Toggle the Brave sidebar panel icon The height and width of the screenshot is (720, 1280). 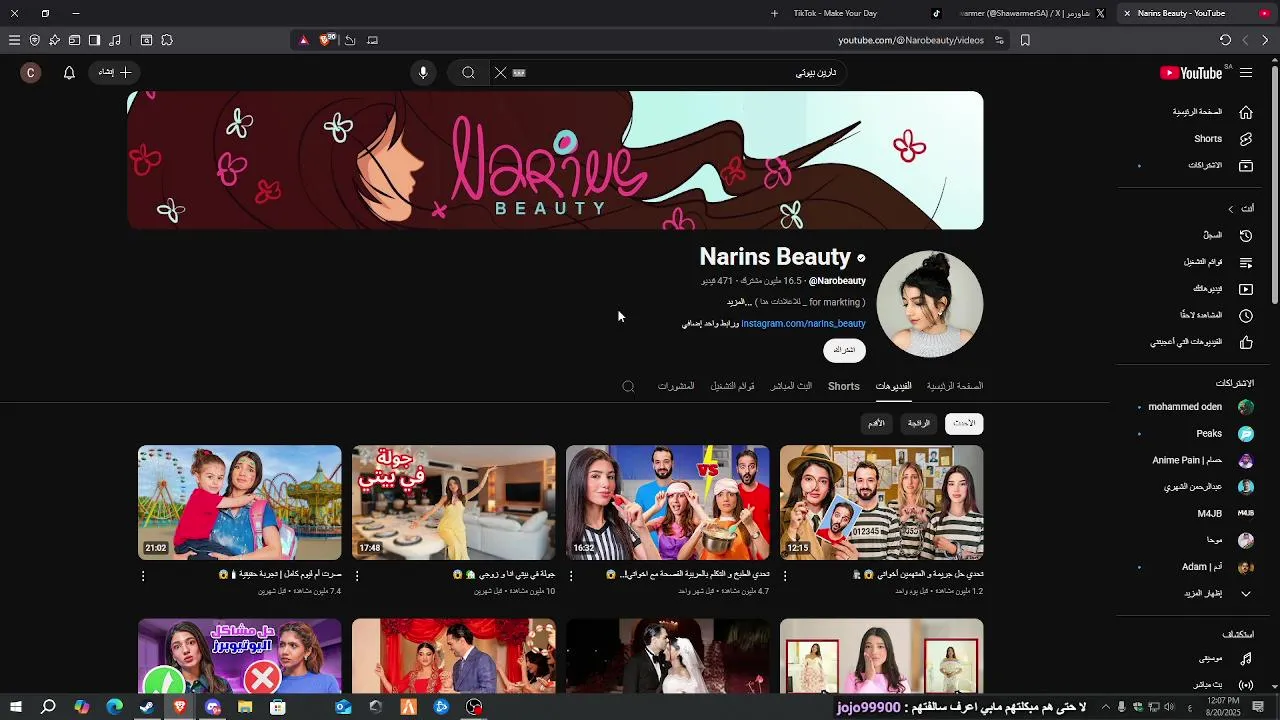[x=94, y=40]
